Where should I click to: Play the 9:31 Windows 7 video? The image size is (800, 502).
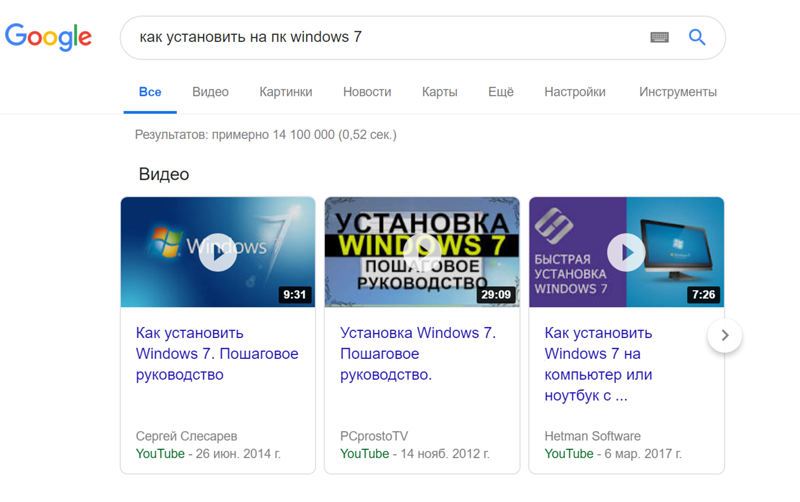[218, 252]
